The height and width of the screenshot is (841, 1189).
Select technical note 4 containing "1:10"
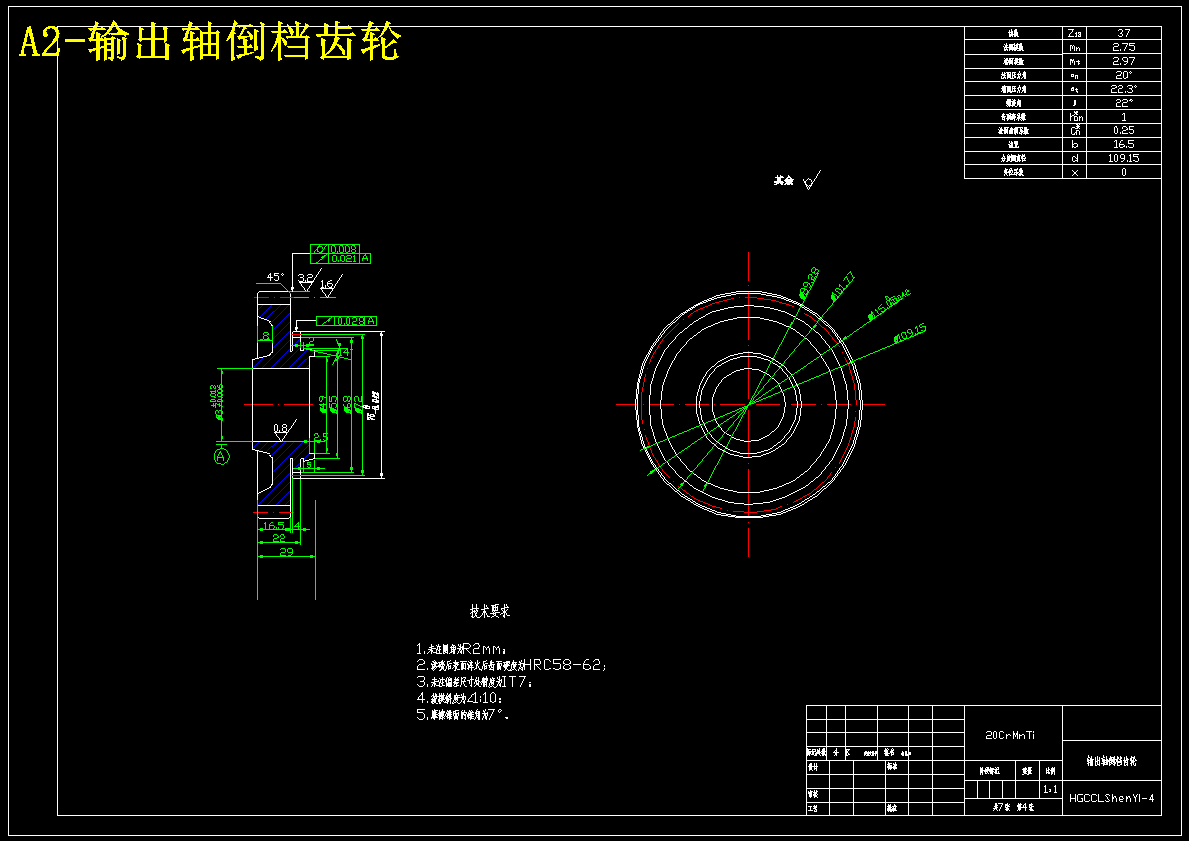point(460,698)
